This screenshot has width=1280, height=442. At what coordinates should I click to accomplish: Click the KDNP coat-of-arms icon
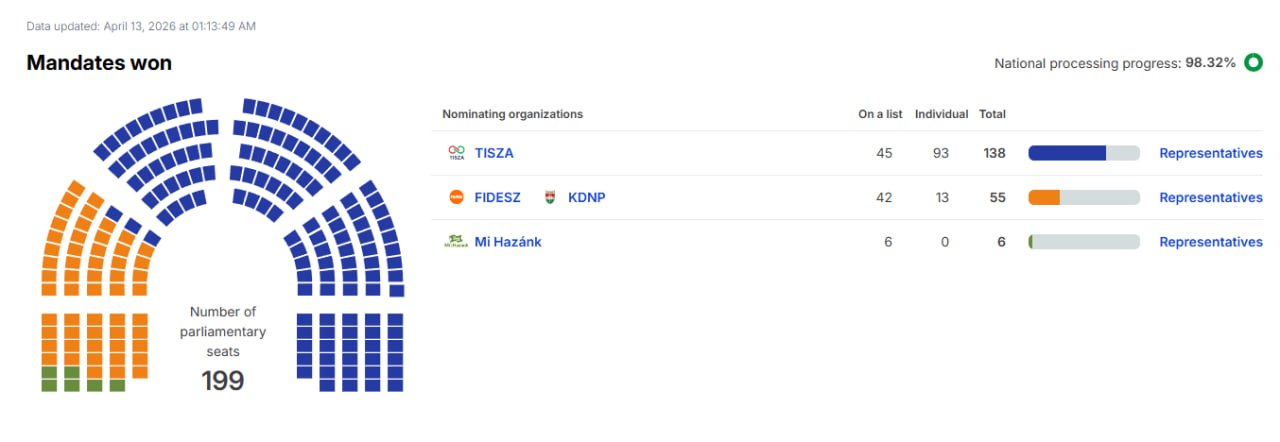click(x=549, y=197)
